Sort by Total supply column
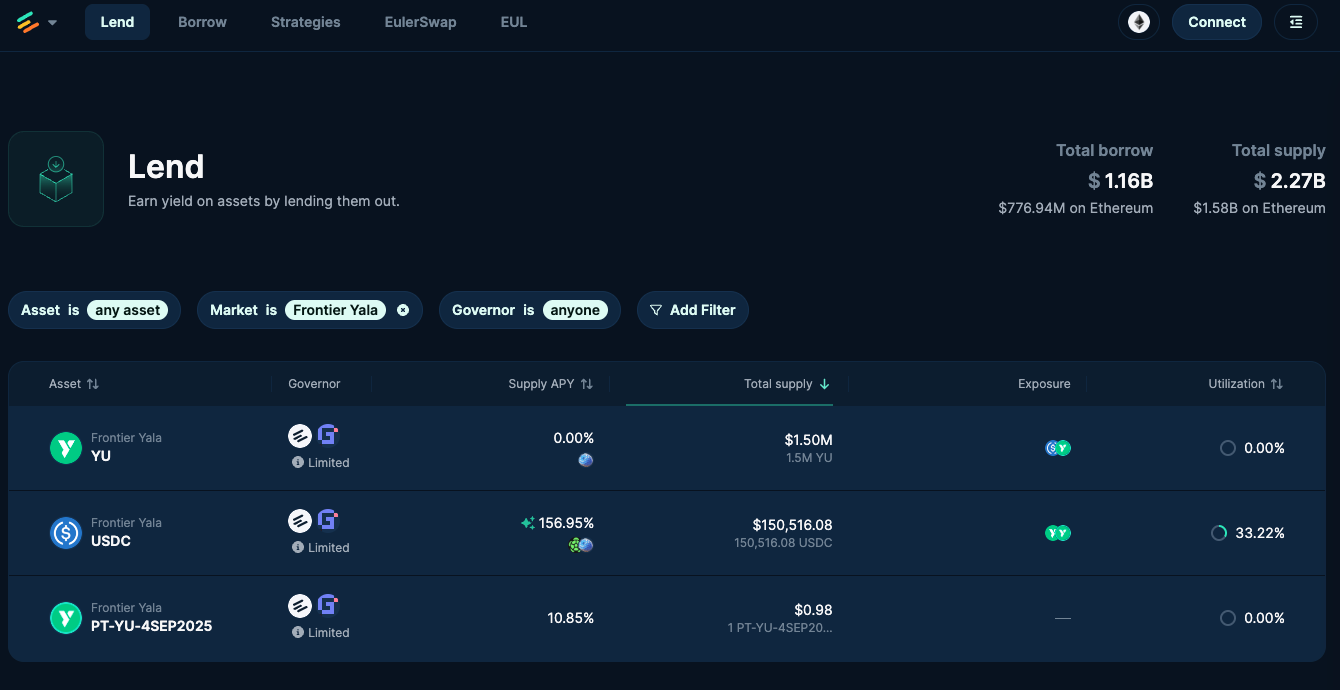Image resolution: width=1340 pixels, height=690 pixels. (787, 384)
